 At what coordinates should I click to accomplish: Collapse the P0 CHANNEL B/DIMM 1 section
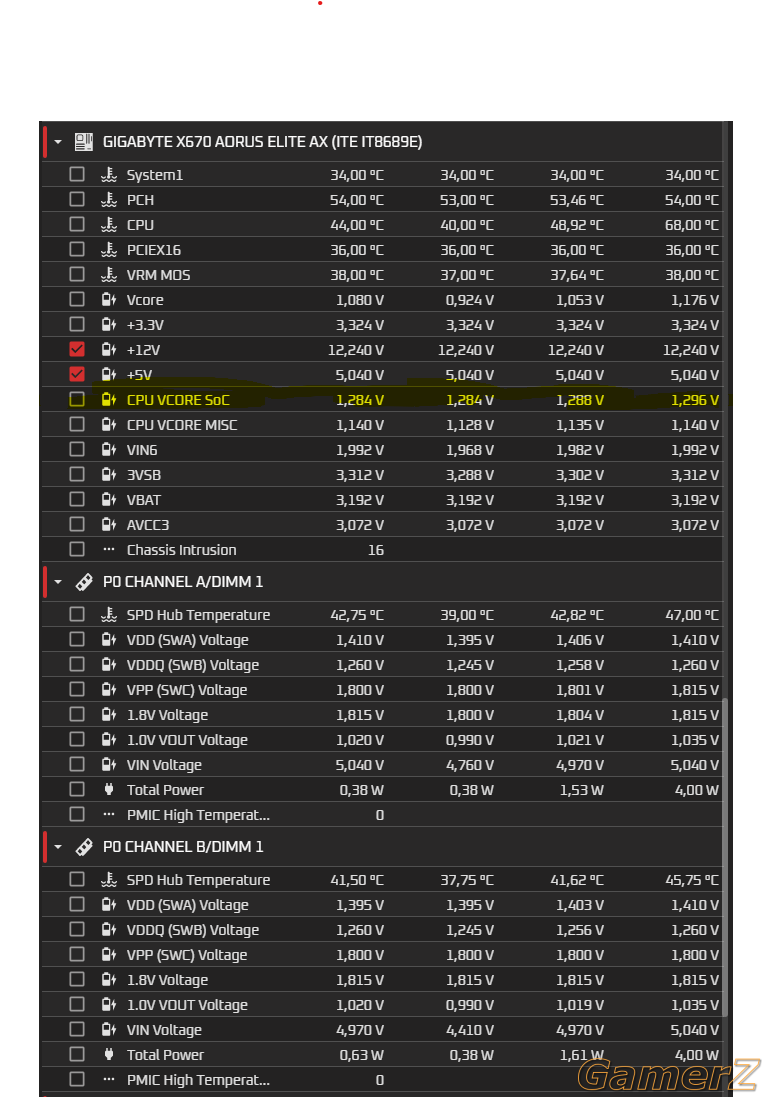click(x=58, y=847)
